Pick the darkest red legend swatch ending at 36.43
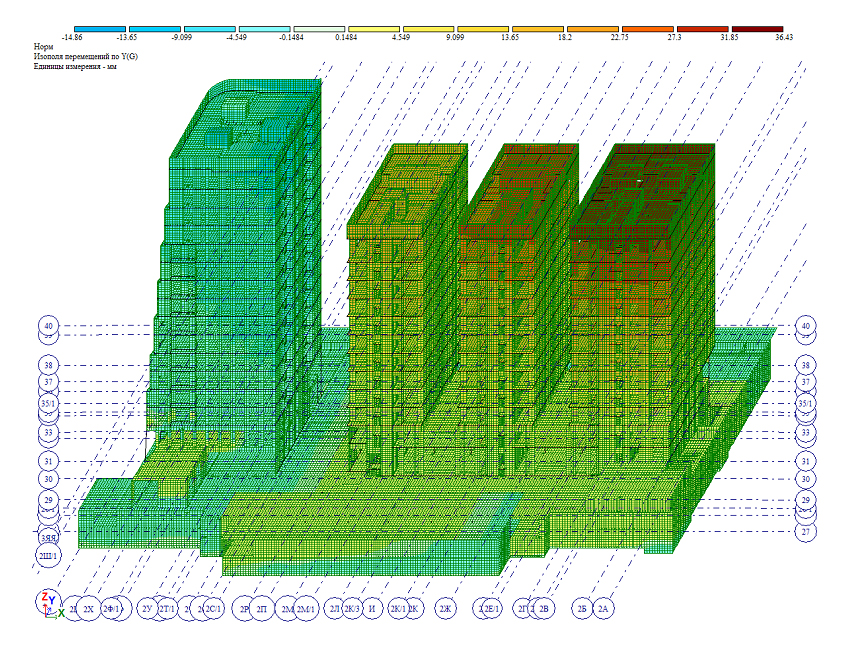This screenshot has height=652, width=850. 757,30
